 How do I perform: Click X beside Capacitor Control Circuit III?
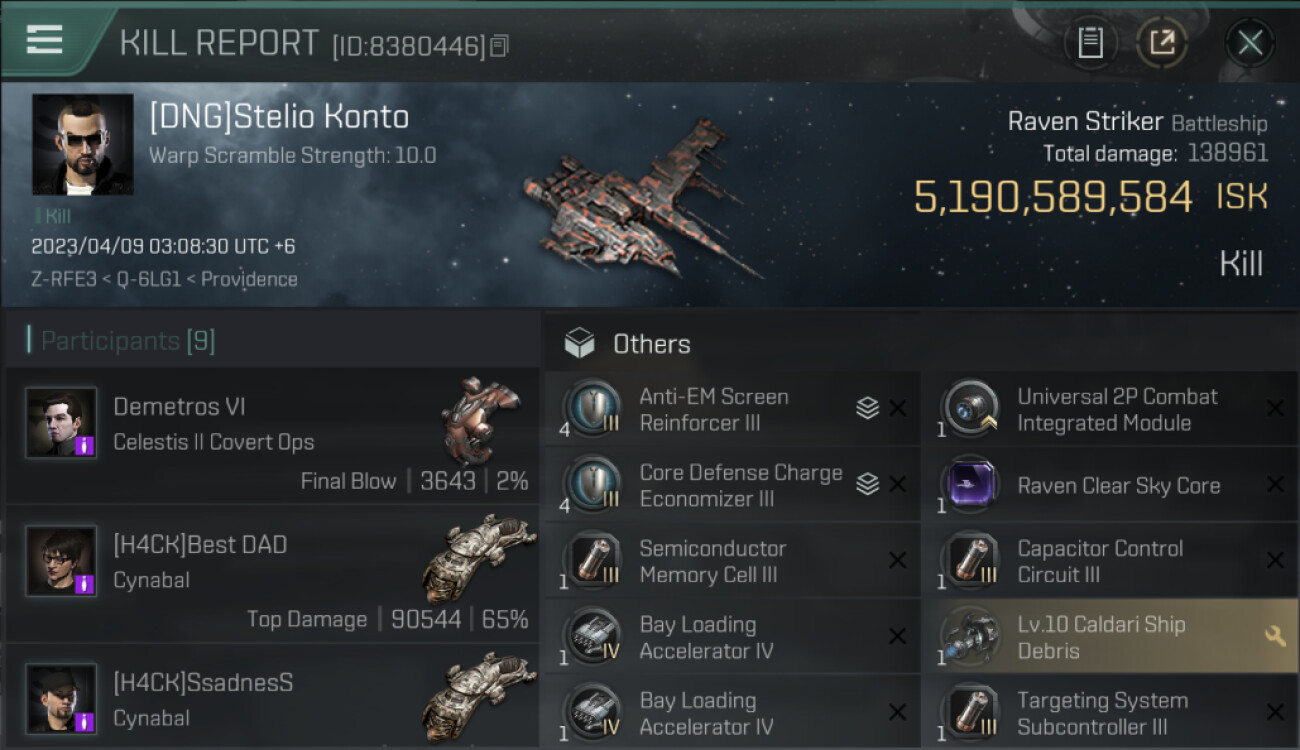point(1275,560)
